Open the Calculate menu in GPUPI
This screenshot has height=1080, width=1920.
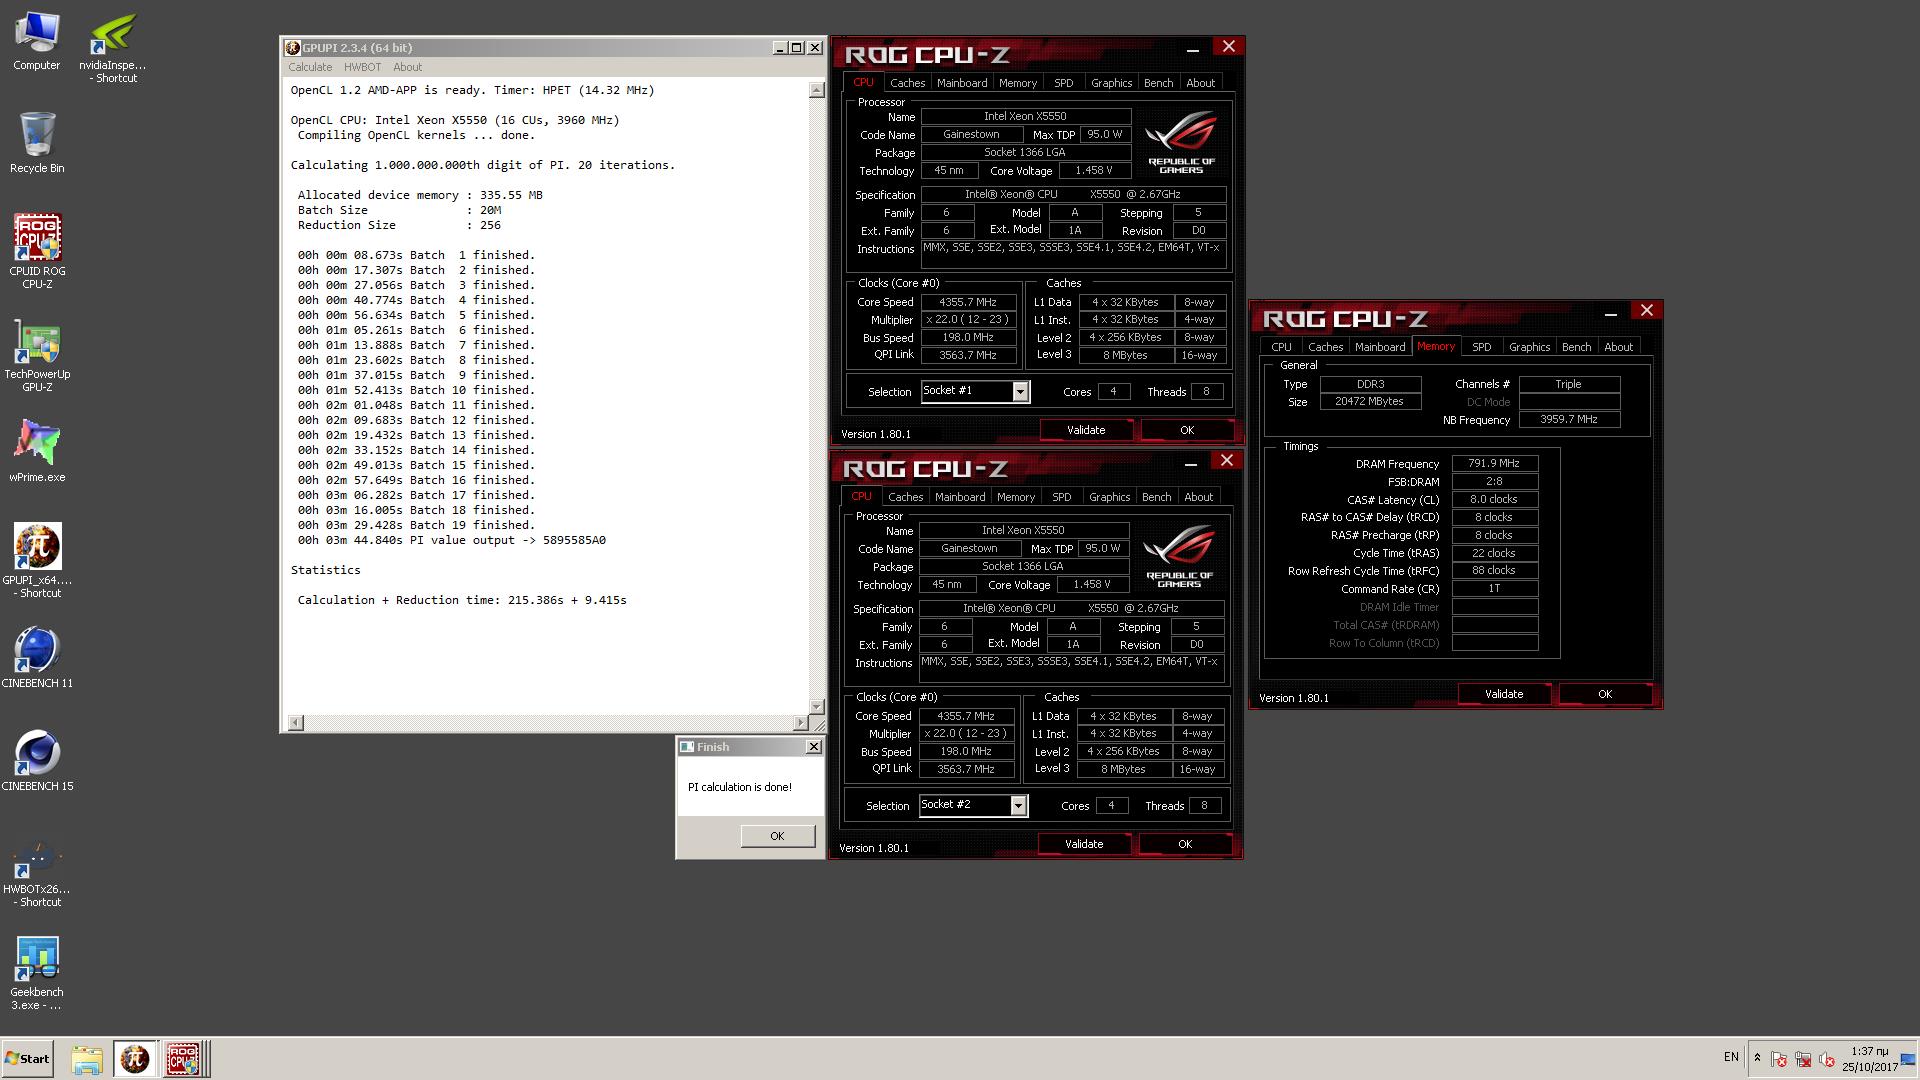[310, 67]
